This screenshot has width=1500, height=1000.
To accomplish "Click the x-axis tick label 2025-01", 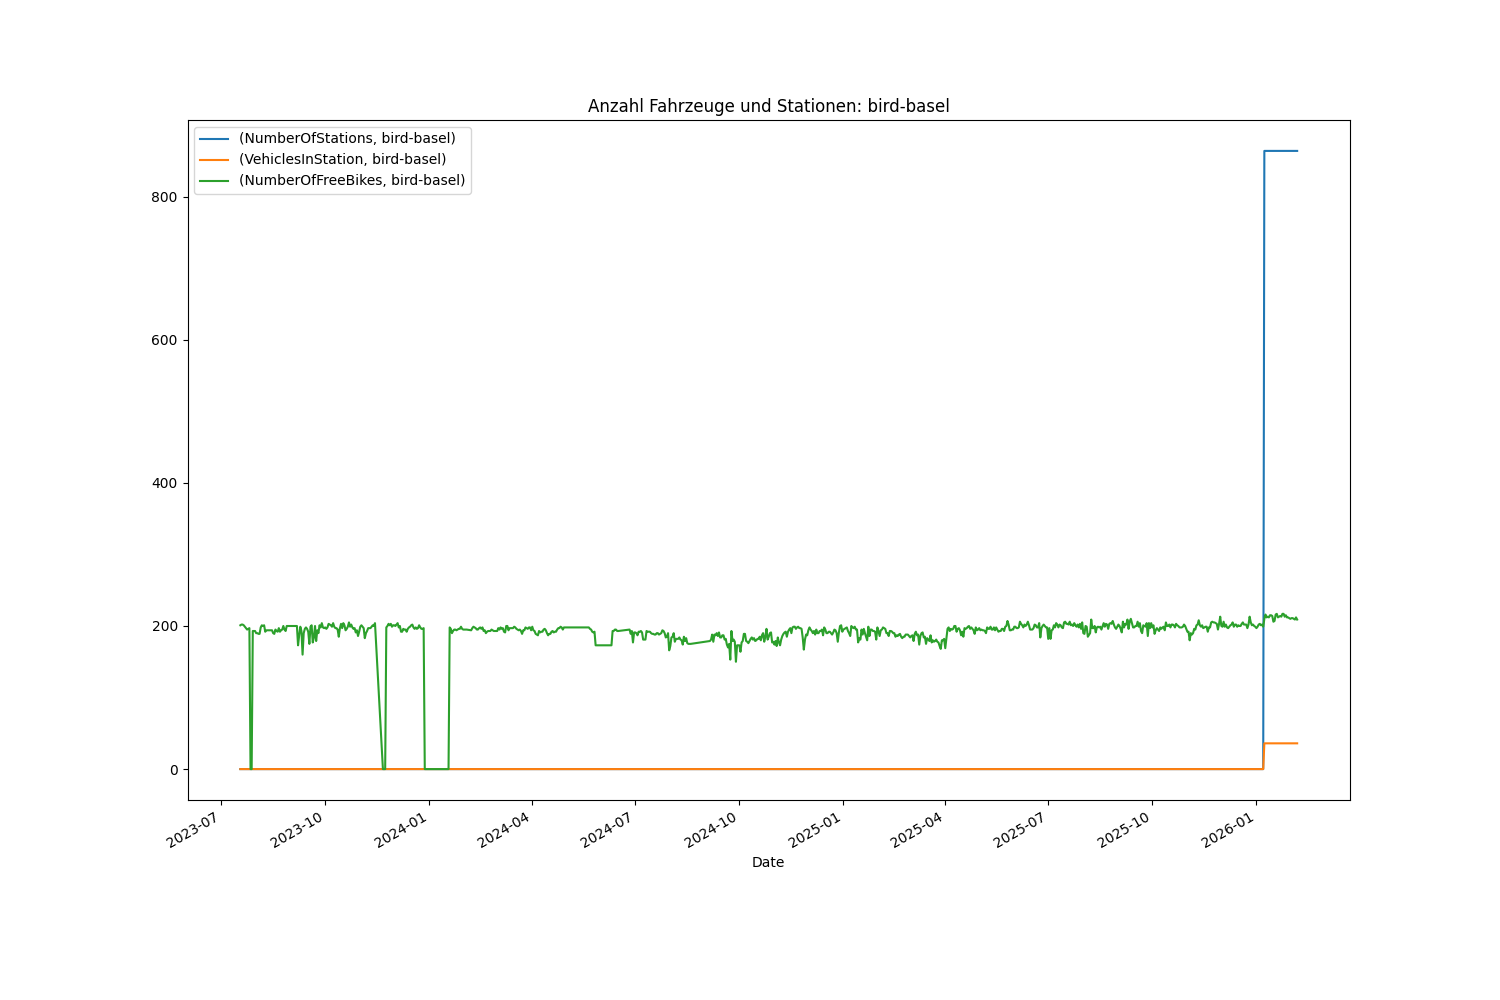I will (x=815, y=829).
